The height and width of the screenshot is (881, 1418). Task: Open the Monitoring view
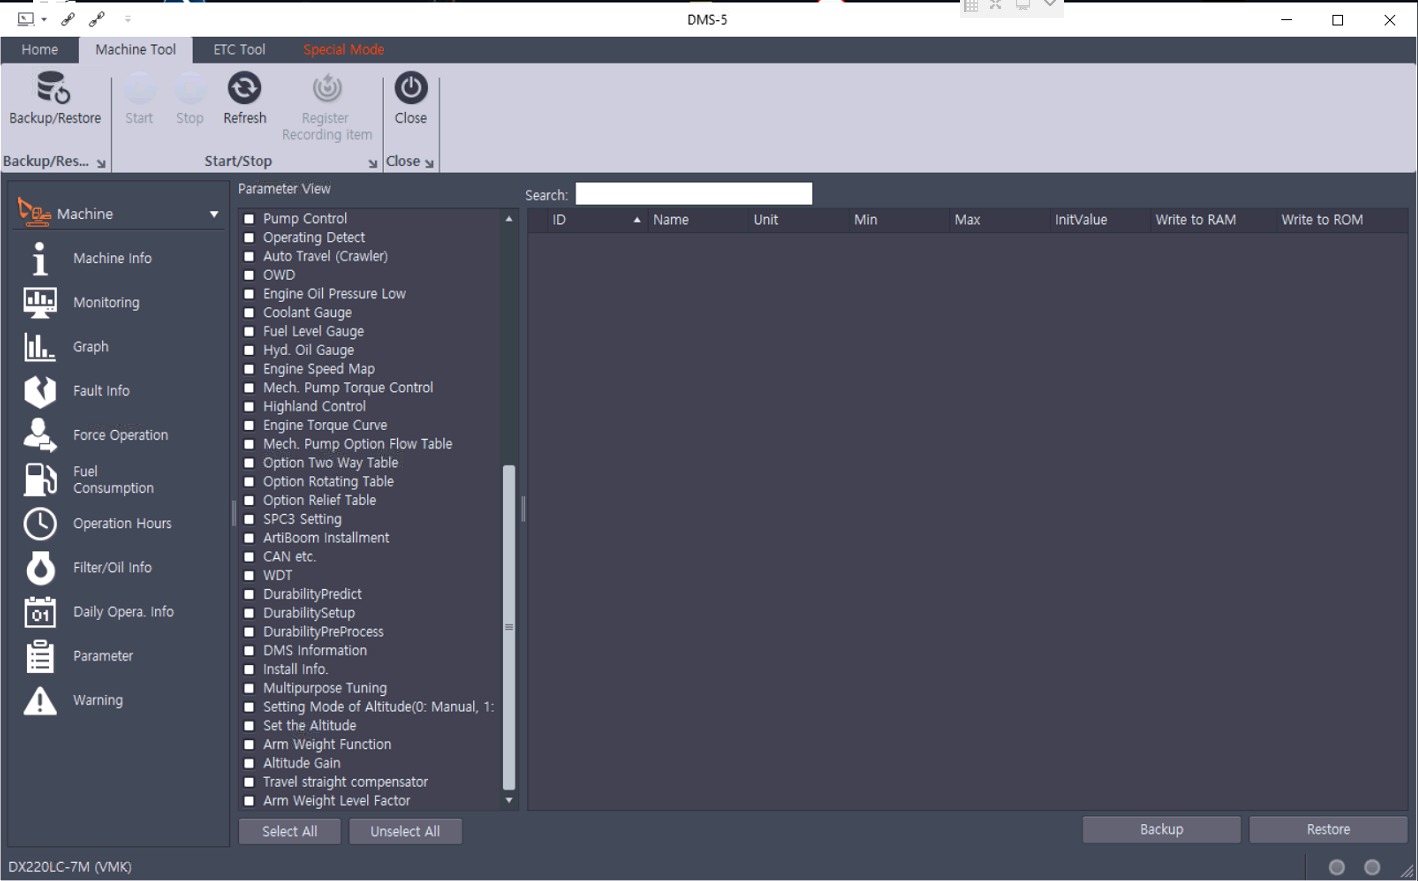point(106,302)
